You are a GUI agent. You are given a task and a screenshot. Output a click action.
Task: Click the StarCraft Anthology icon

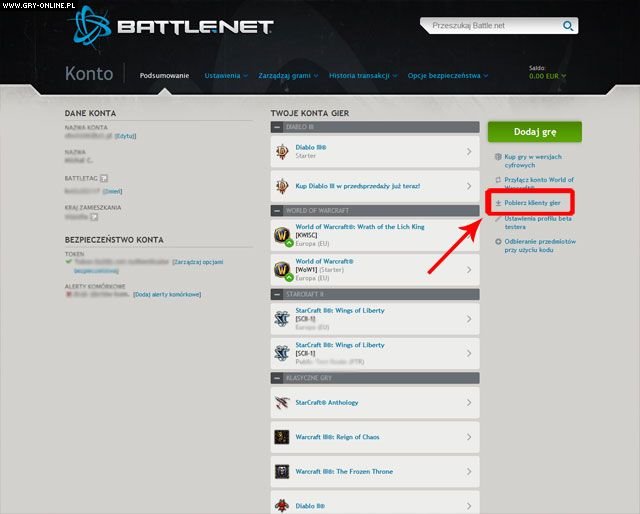(x=282, y=403)
